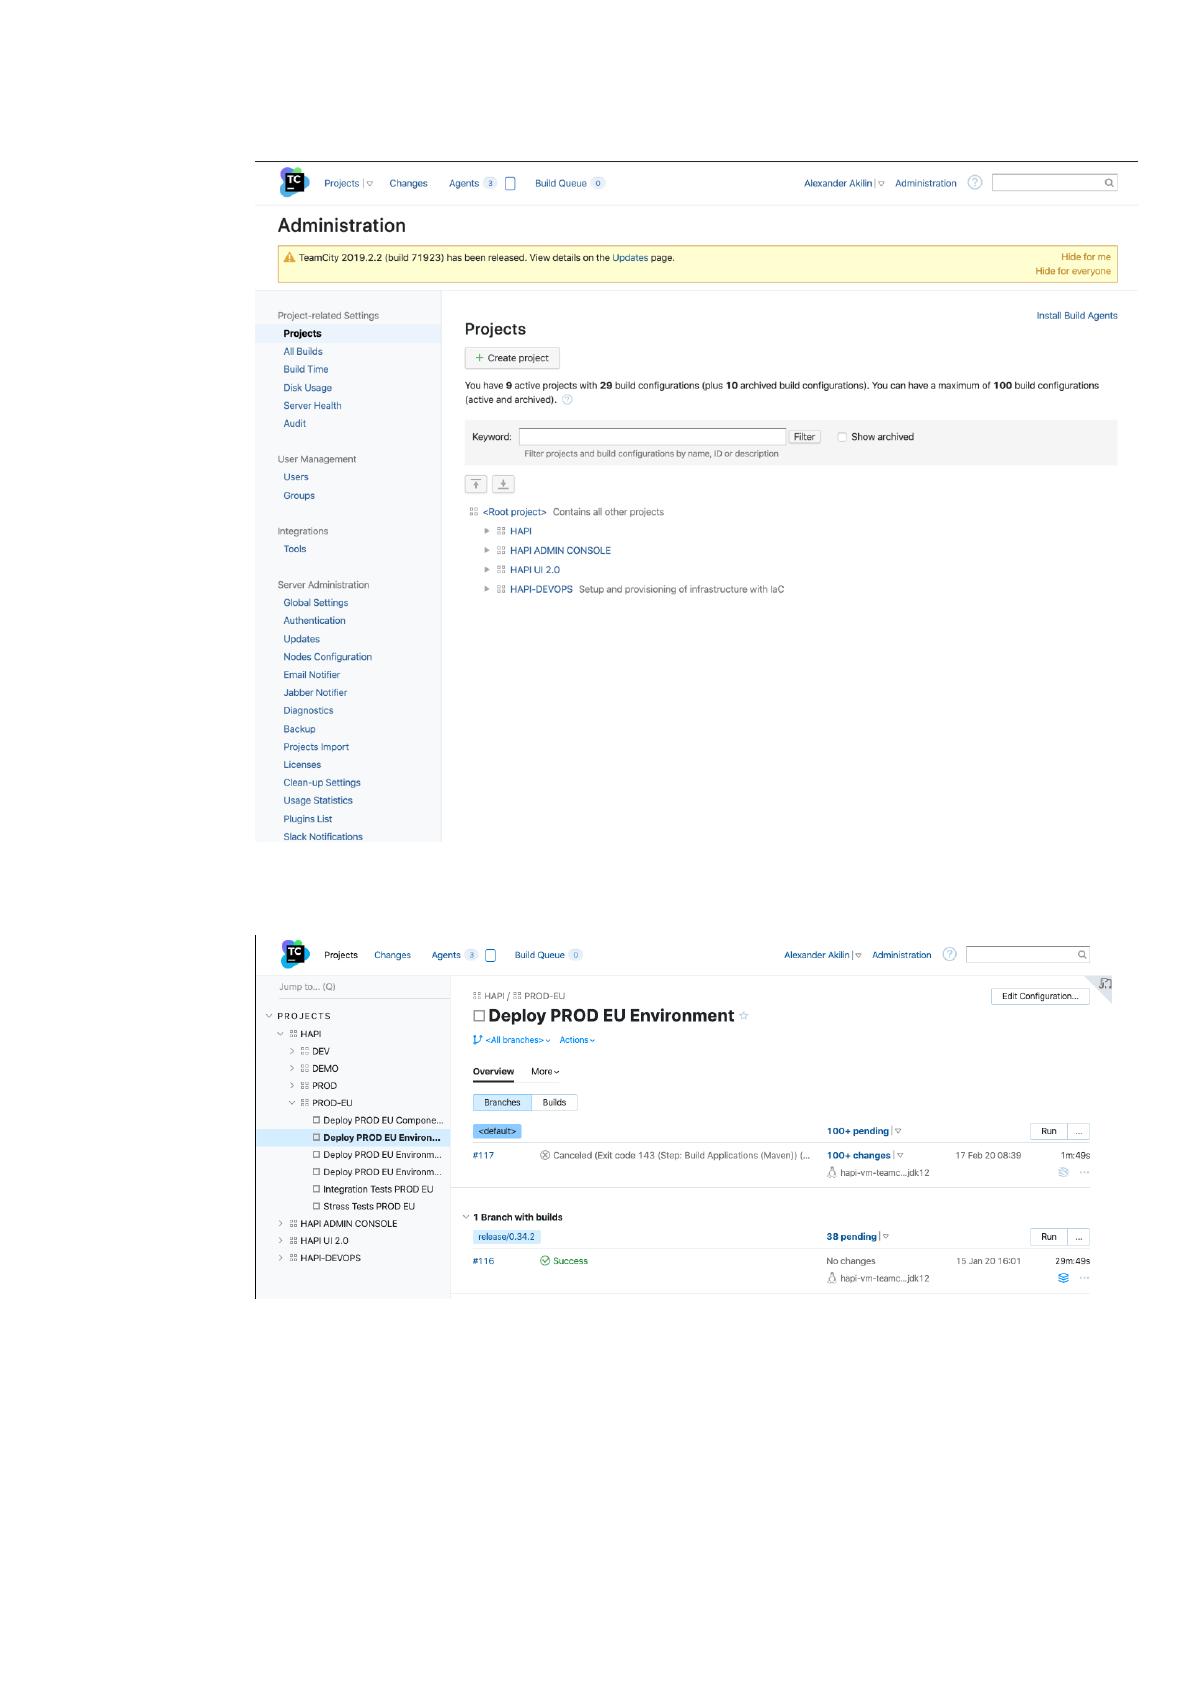Screen dimensions: 1190x1684
Task: Click search magnifier in lower screenshot header
Action: tap(1082, 955)
